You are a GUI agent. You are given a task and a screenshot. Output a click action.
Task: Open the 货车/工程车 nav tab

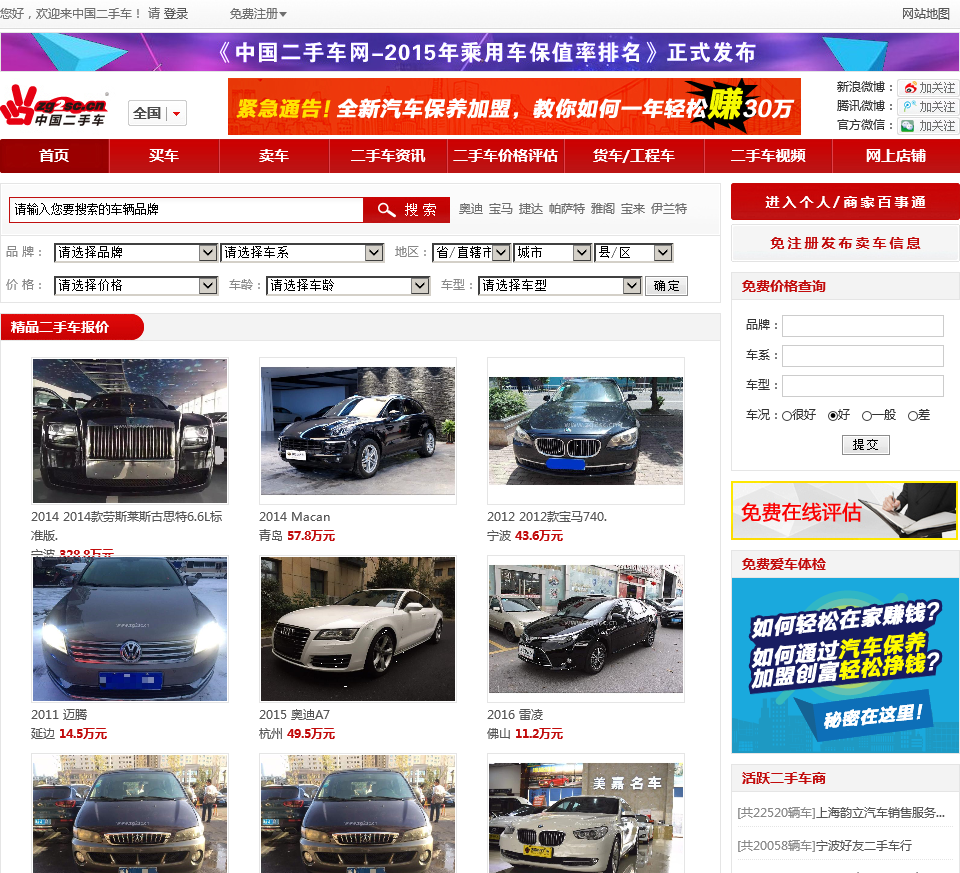click(x=634, y=156)
